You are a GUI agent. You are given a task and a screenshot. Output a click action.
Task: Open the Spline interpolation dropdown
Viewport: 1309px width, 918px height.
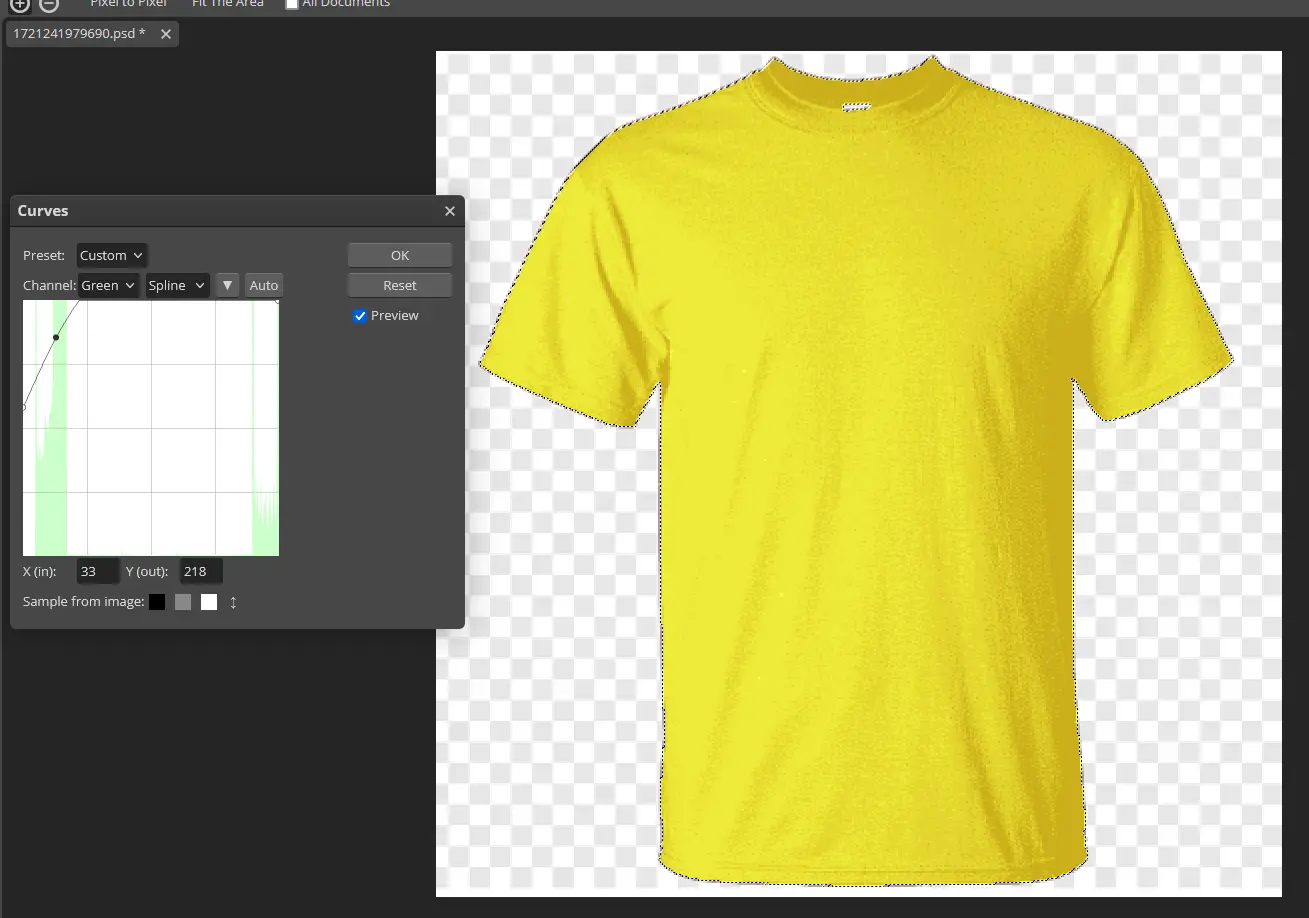[x=178, y=286]
